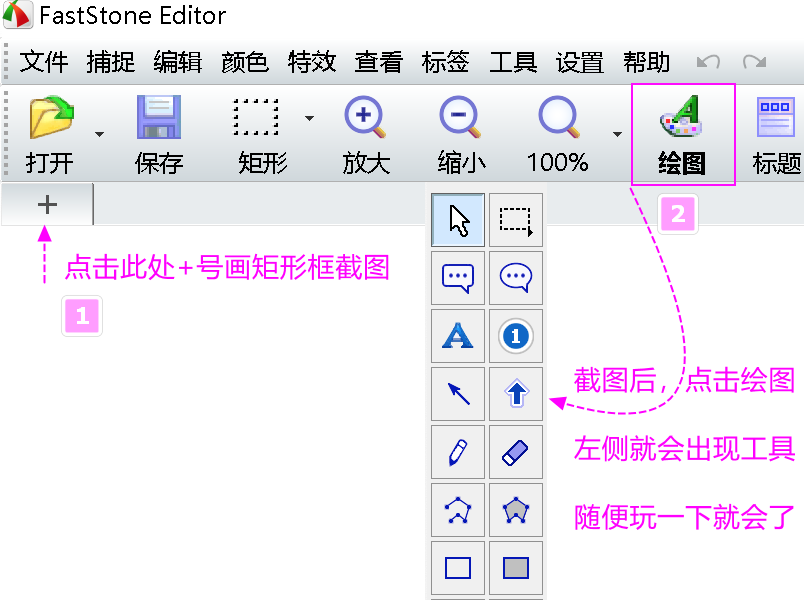Select the hollow rectangle tool
The image size is (804, 602).
point(458,568)
